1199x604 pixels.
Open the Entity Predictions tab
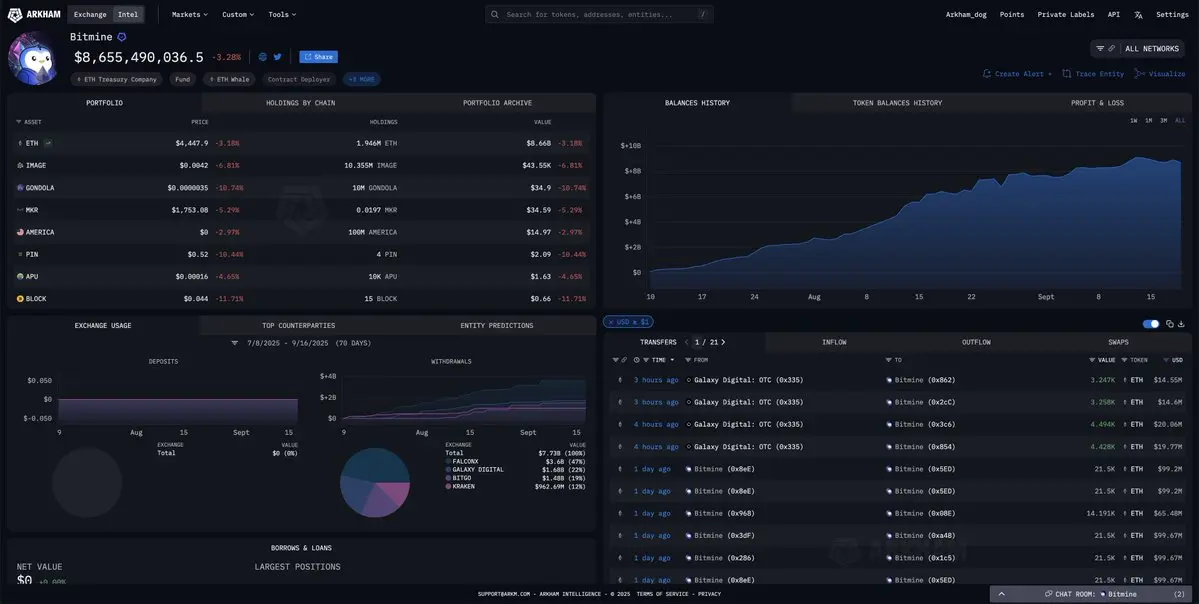(x=496, y=326)
